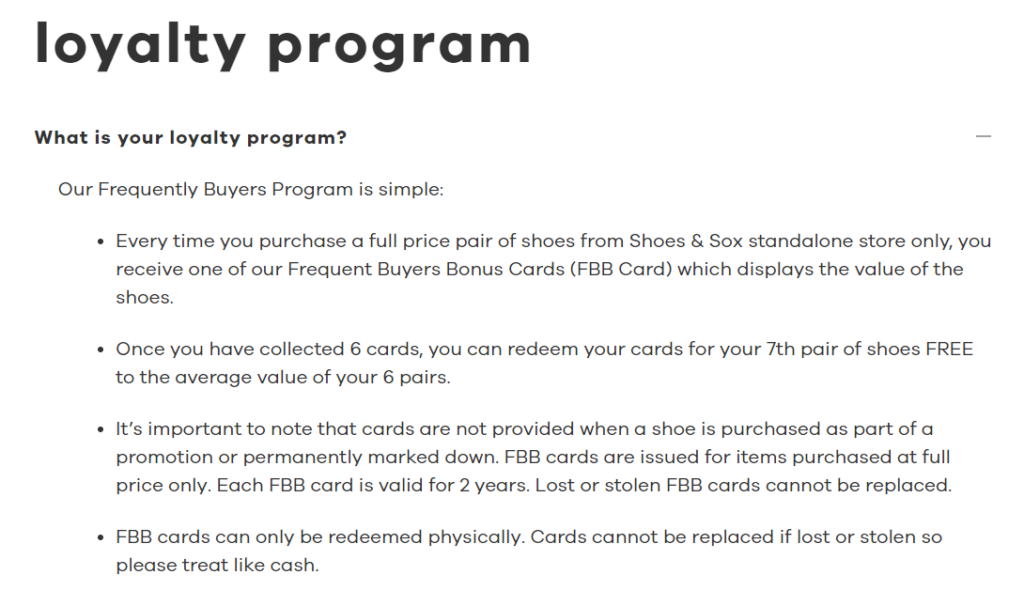
Task: Click 'Our Frequently Buyers Program is simple' text
Action: (x=251, y=189)
